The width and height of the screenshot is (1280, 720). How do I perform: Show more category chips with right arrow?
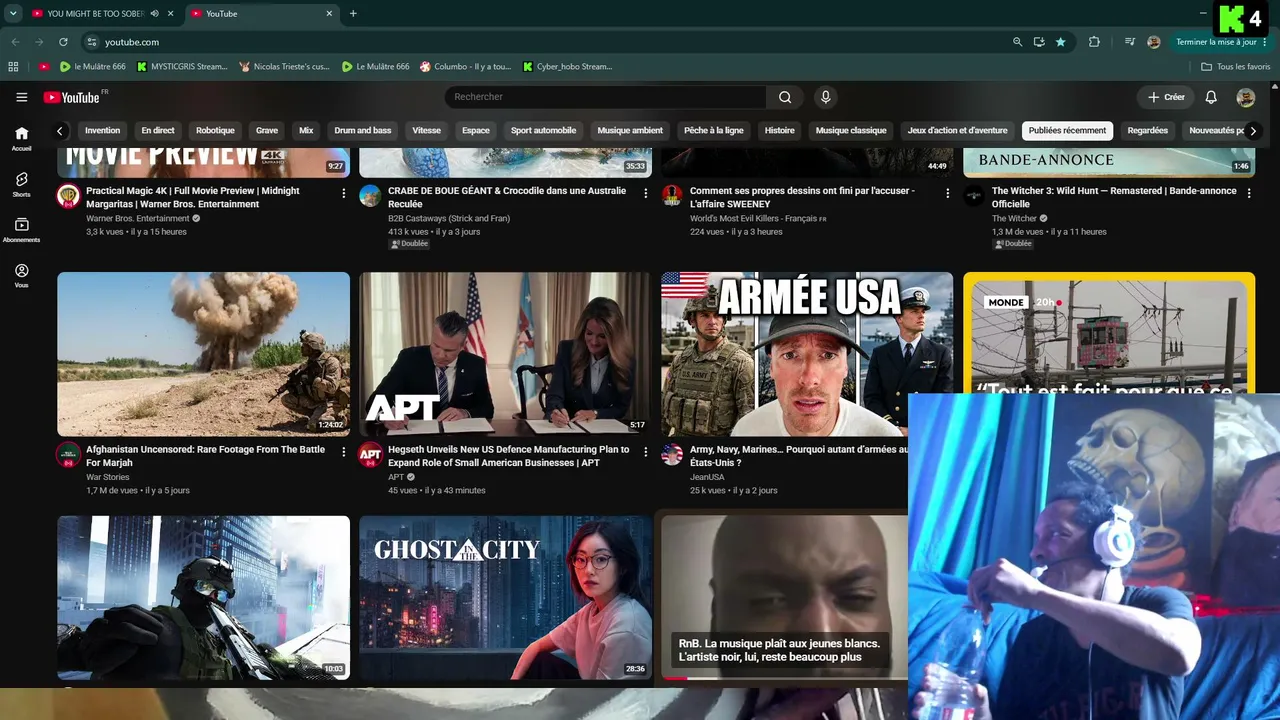1253,131
